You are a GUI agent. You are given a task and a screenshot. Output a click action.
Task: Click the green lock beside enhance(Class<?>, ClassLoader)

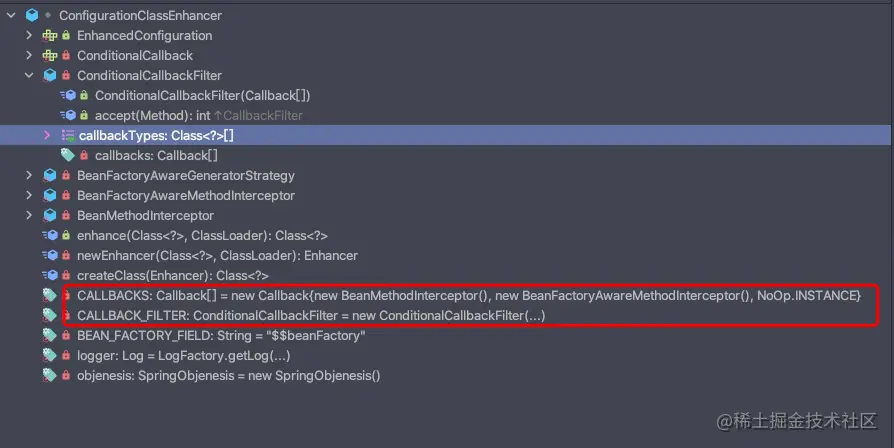[66, 235]
